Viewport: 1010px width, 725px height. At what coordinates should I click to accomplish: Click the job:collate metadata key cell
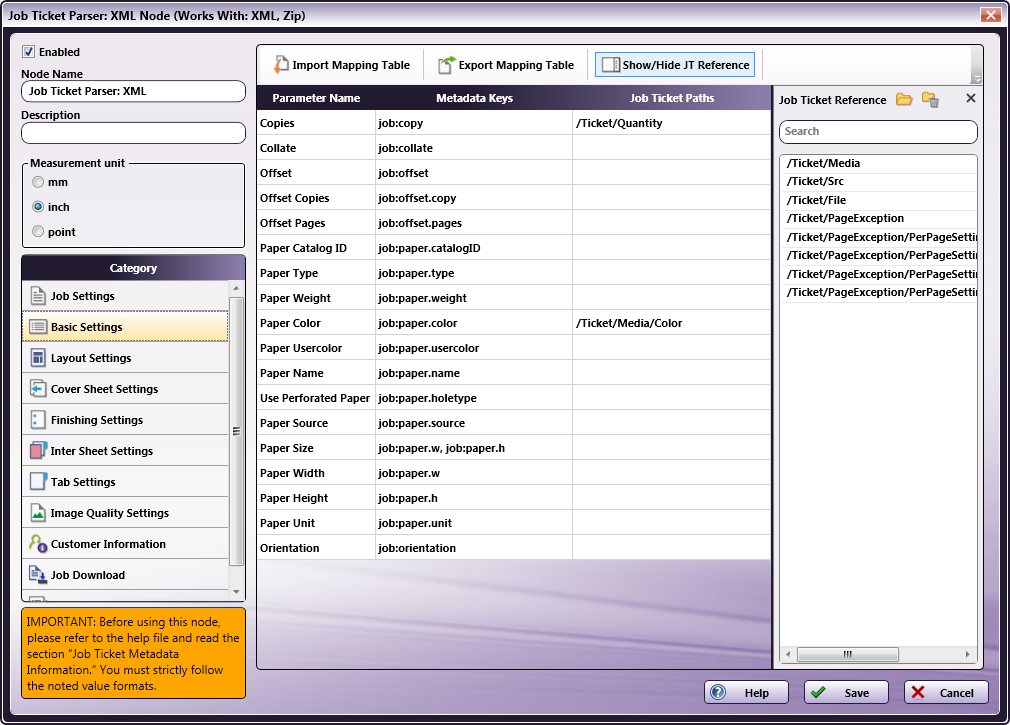[473, 148]
